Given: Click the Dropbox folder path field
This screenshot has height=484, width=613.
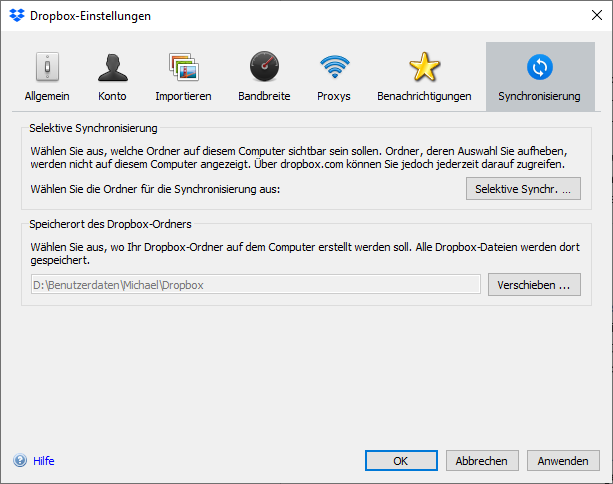Looking at the screenshot, I should click(256, 284).
